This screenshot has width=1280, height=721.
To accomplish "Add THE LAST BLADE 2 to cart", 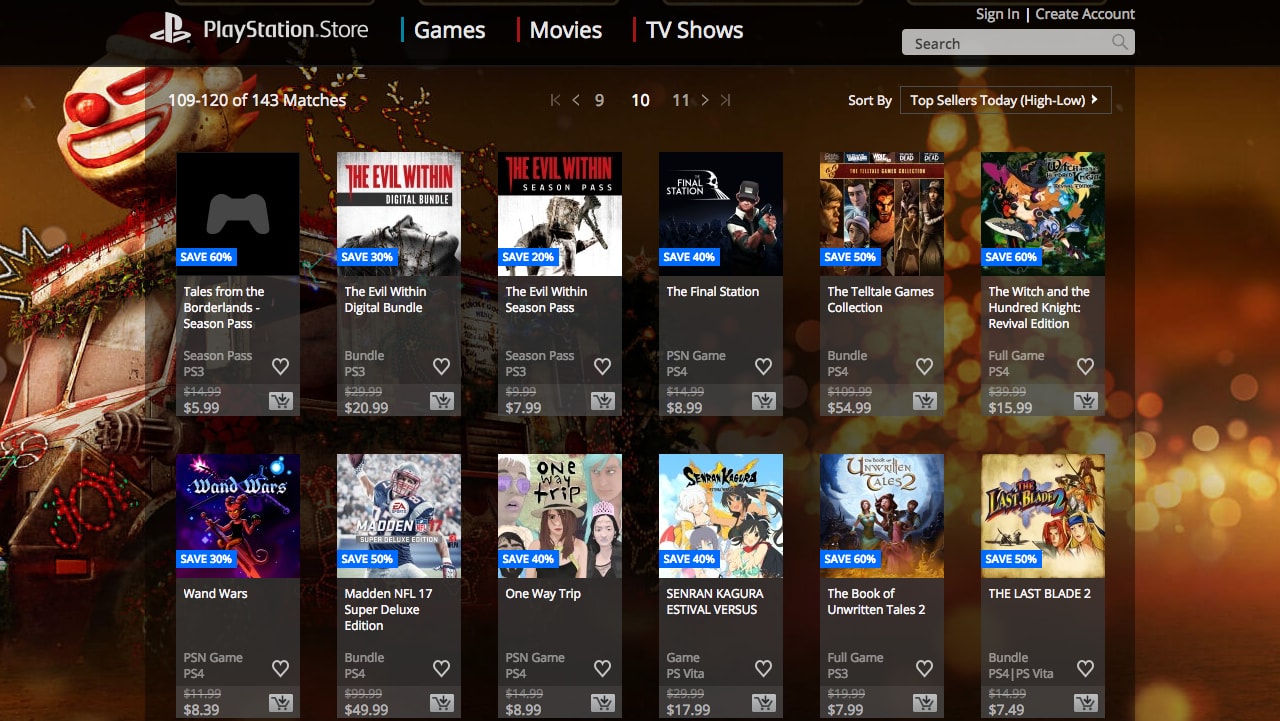I will click(1085, 703).
